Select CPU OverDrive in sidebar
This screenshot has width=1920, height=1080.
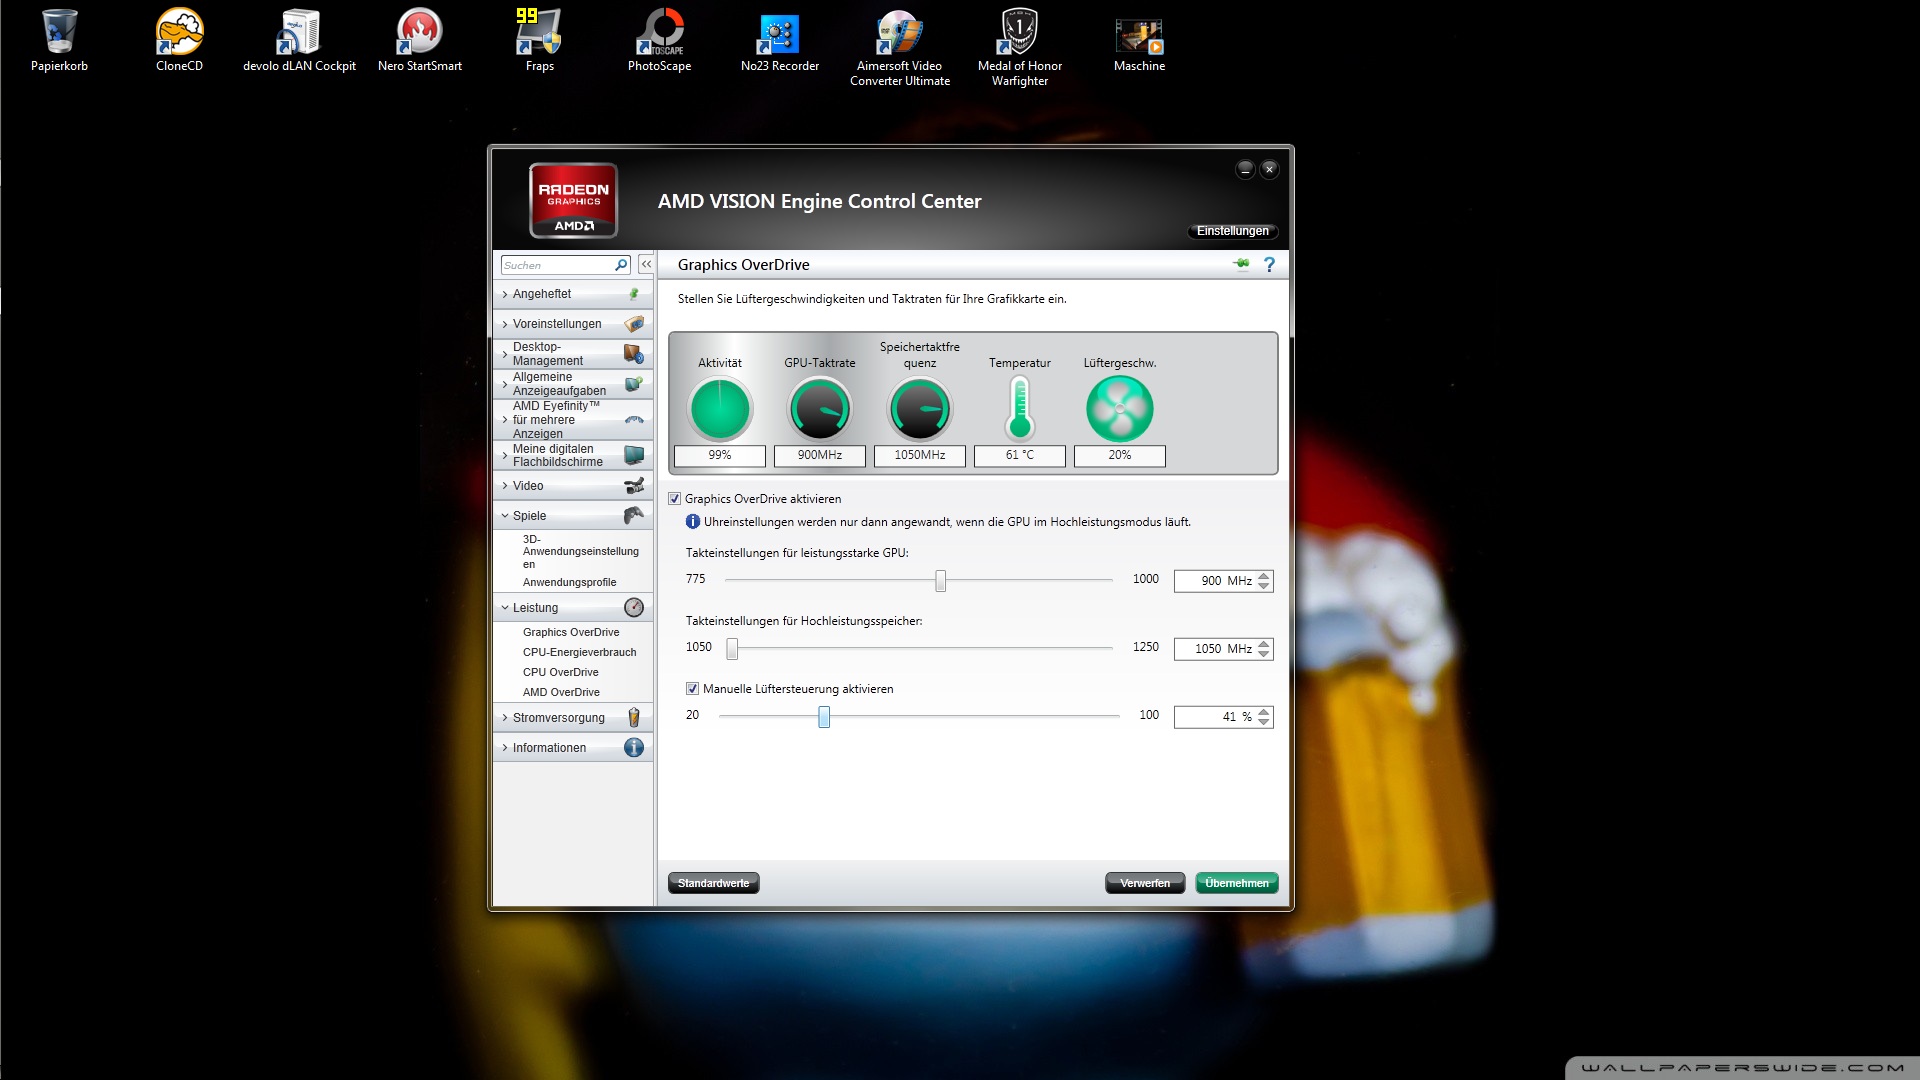pyautogui.click(x=560, y=672)
